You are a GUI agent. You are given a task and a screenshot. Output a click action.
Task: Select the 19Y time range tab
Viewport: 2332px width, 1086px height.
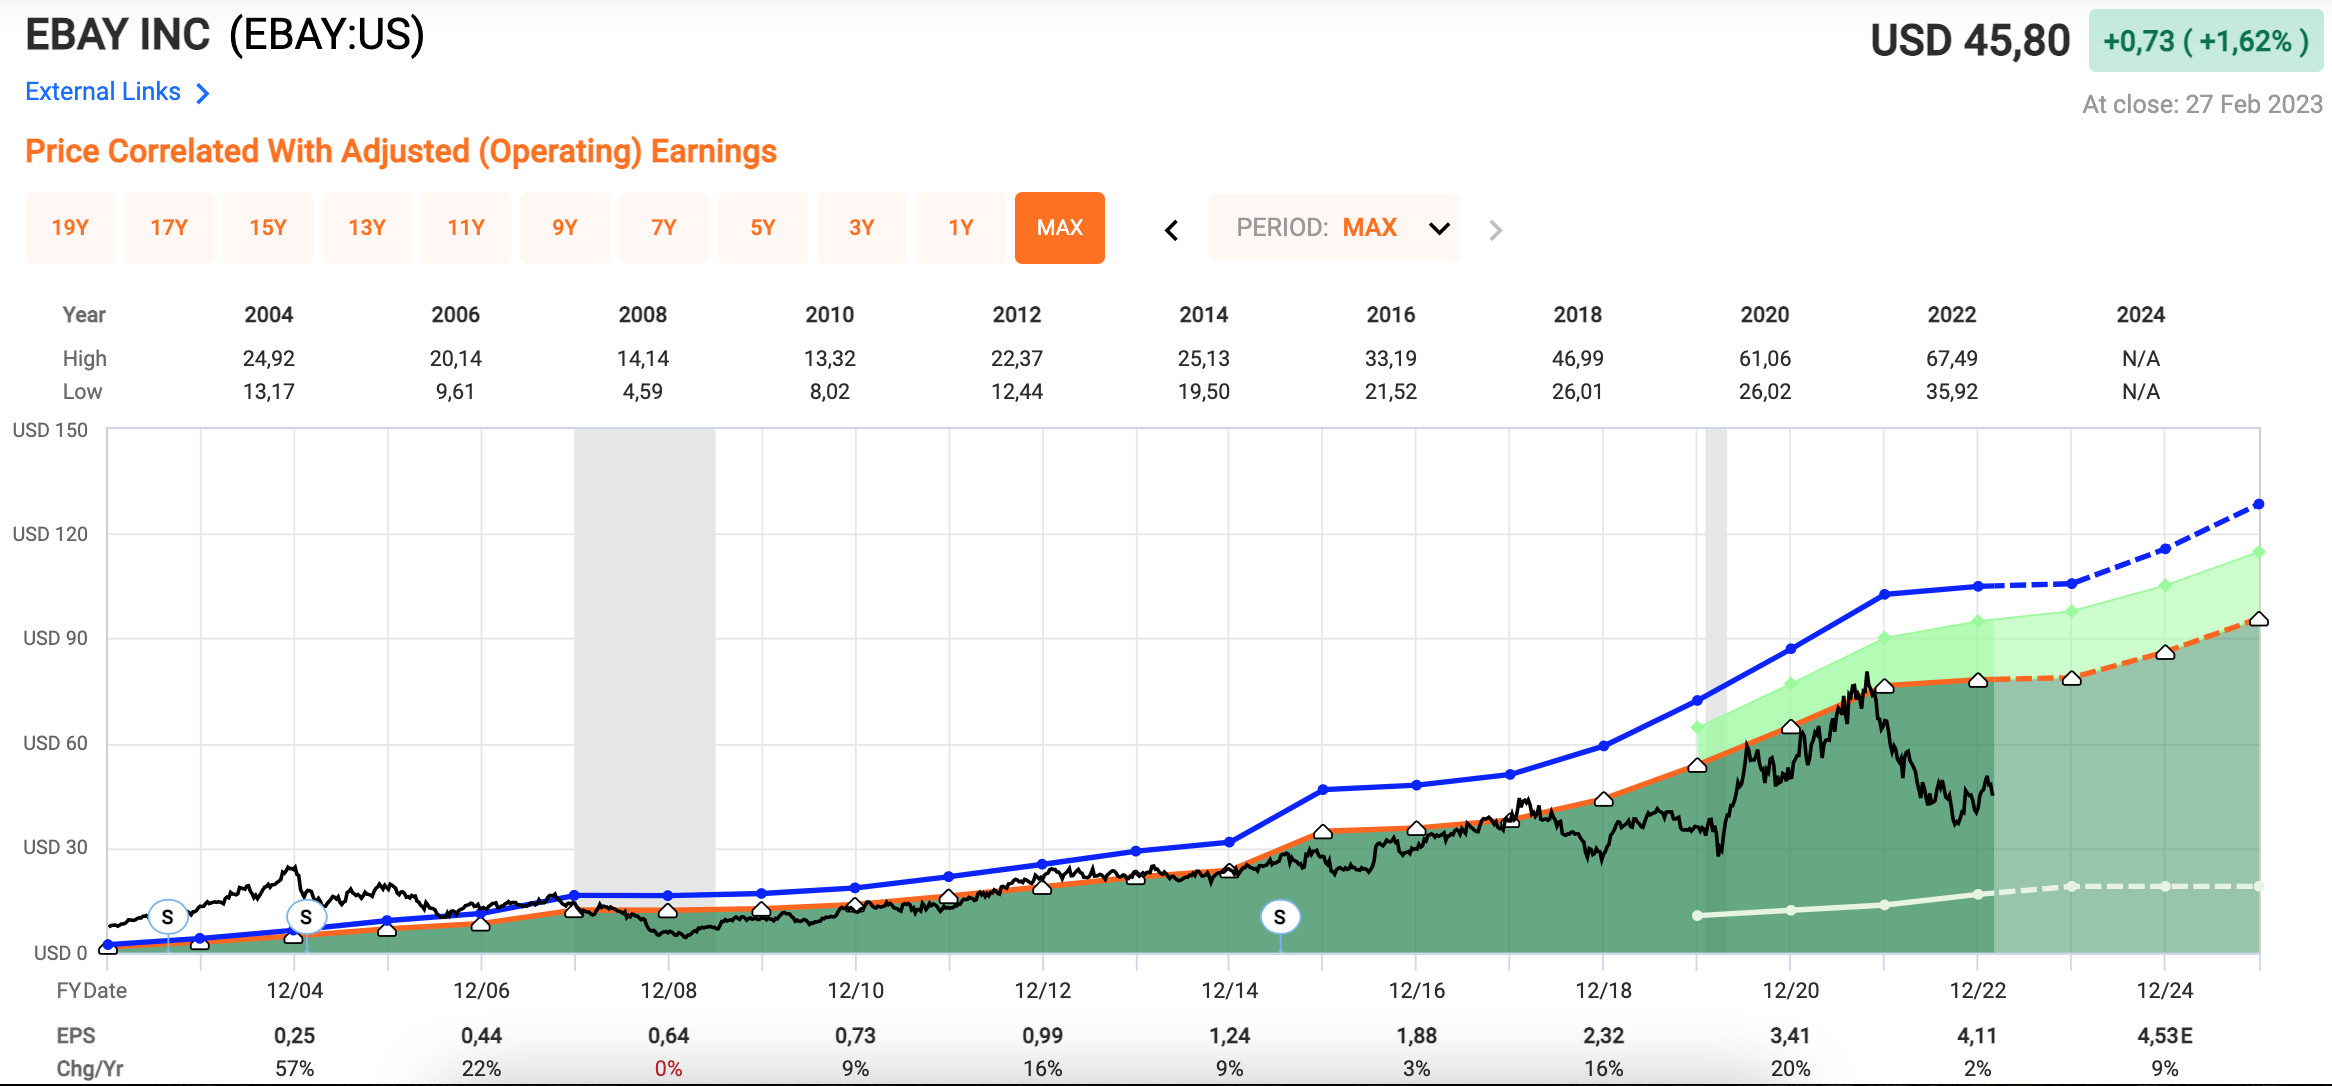70,228
